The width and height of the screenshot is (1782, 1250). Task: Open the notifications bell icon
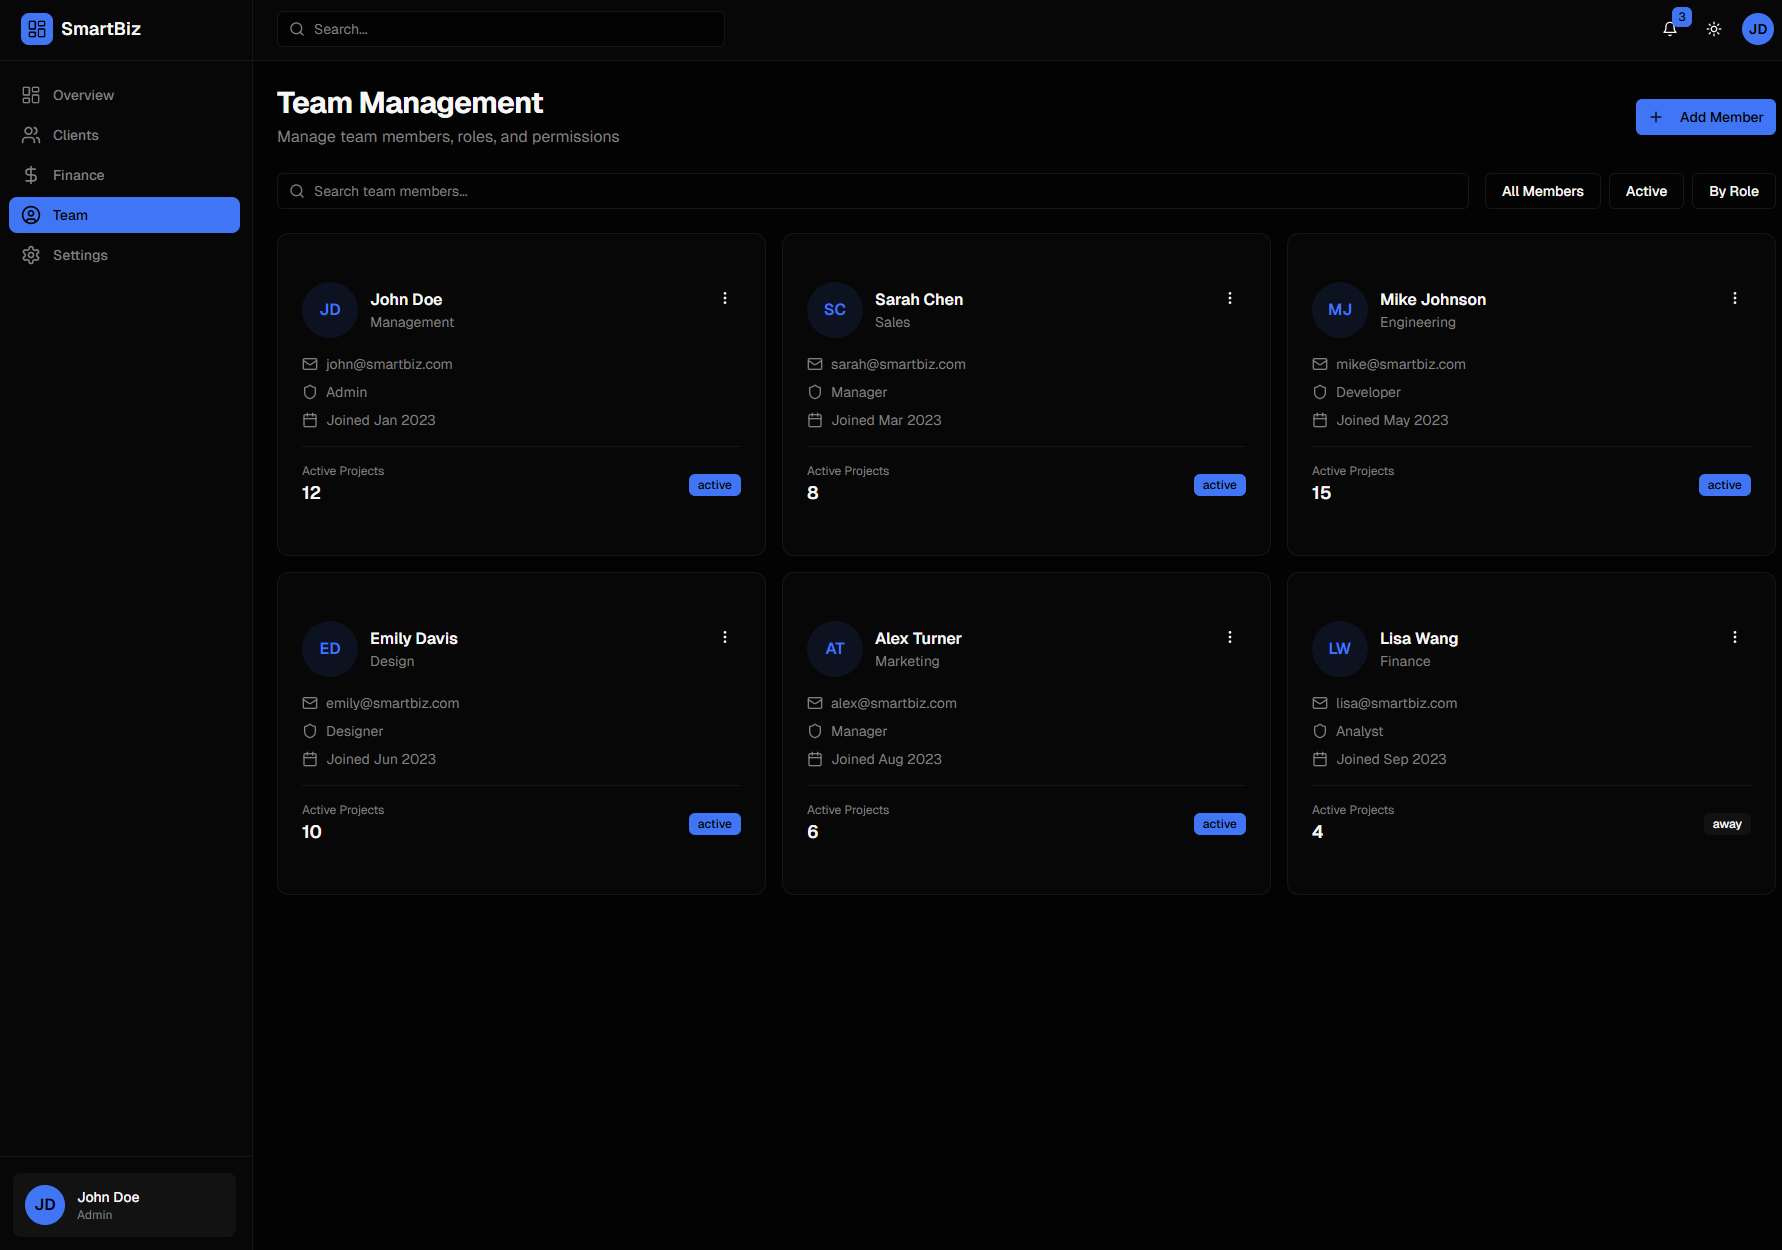click(1669, 29)
